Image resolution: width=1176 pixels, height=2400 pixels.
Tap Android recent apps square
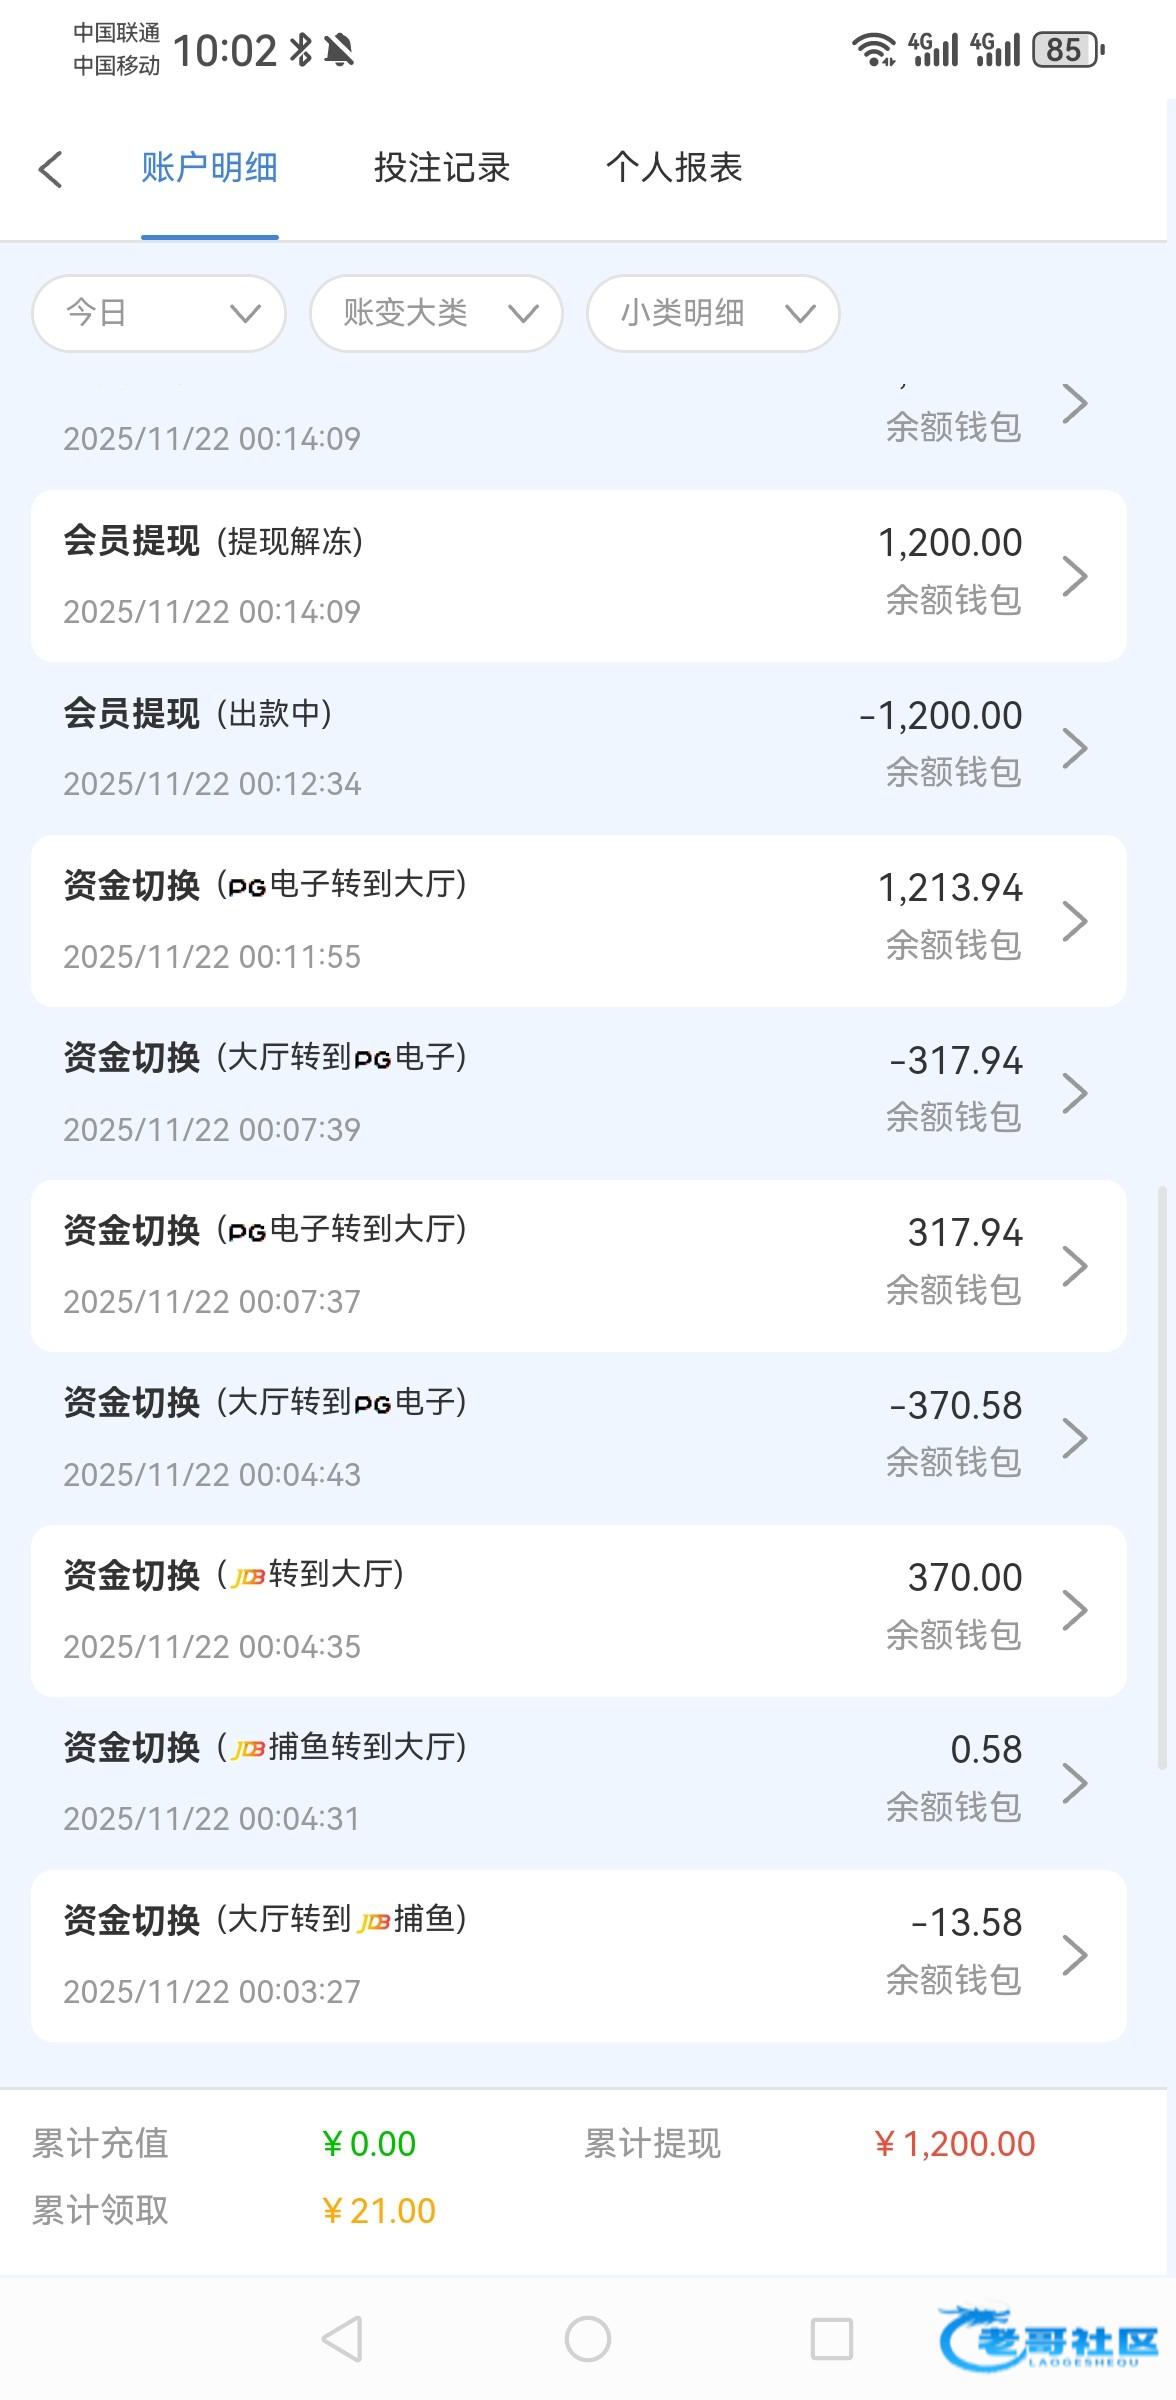click(831, 2339)
